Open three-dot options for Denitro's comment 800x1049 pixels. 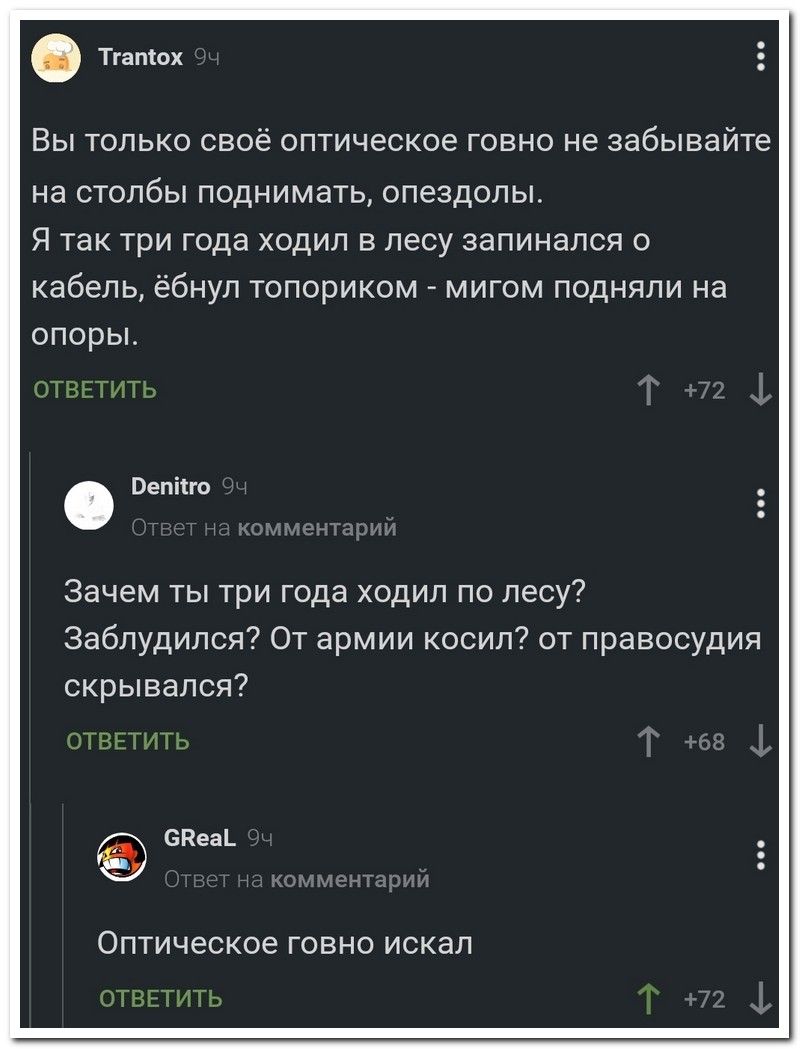tap(761, 503)
